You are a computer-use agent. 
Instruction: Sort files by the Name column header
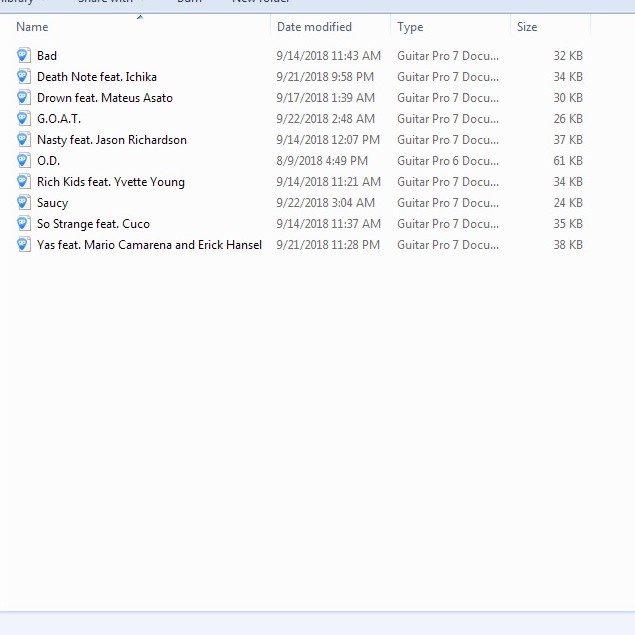33,27
